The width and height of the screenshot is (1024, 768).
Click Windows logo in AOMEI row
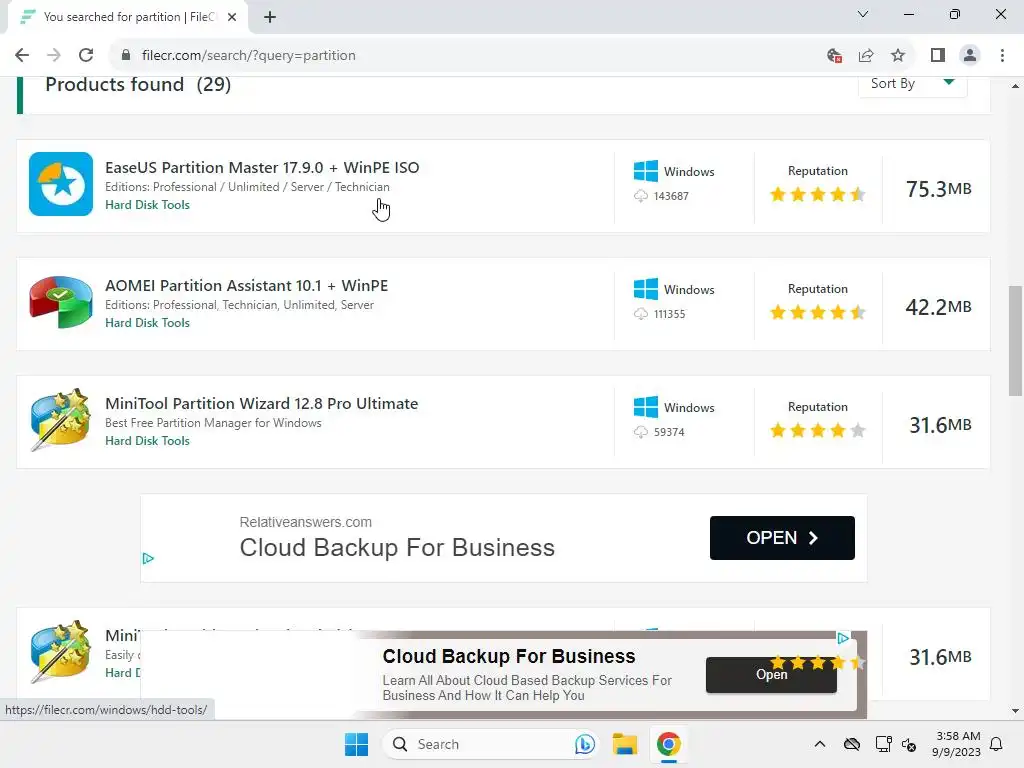tap(646, 289)
